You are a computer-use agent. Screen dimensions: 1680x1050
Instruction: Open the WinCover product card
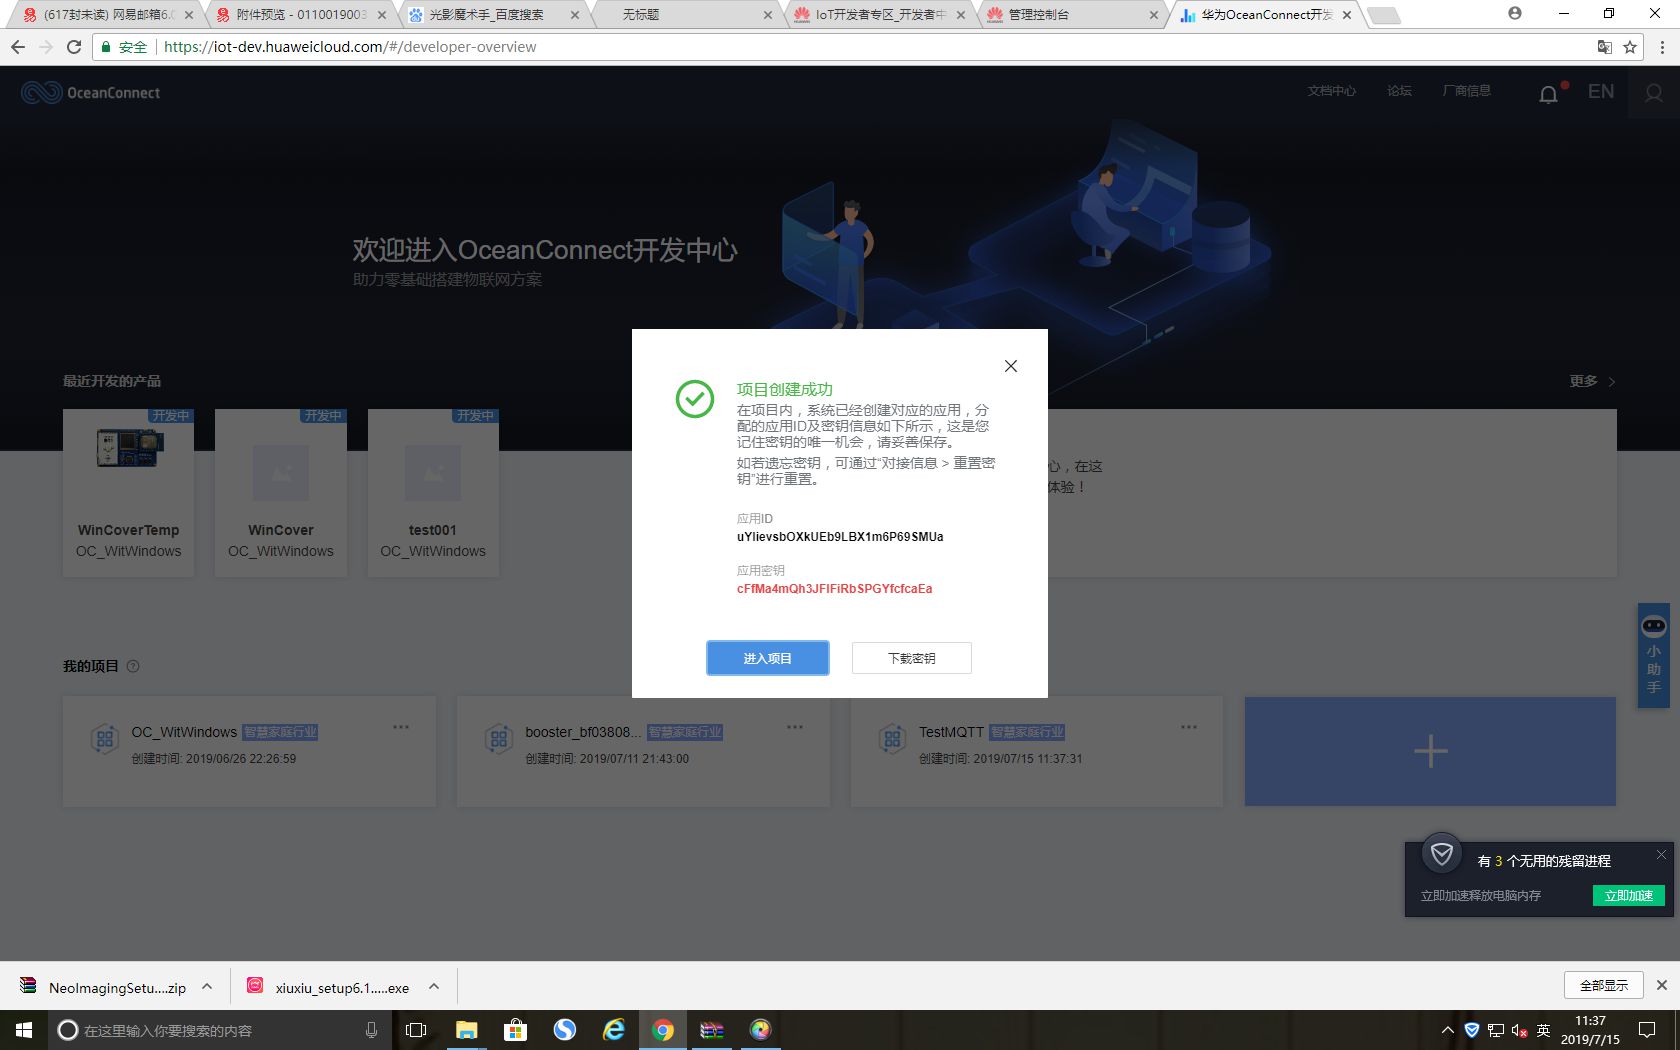281,492
